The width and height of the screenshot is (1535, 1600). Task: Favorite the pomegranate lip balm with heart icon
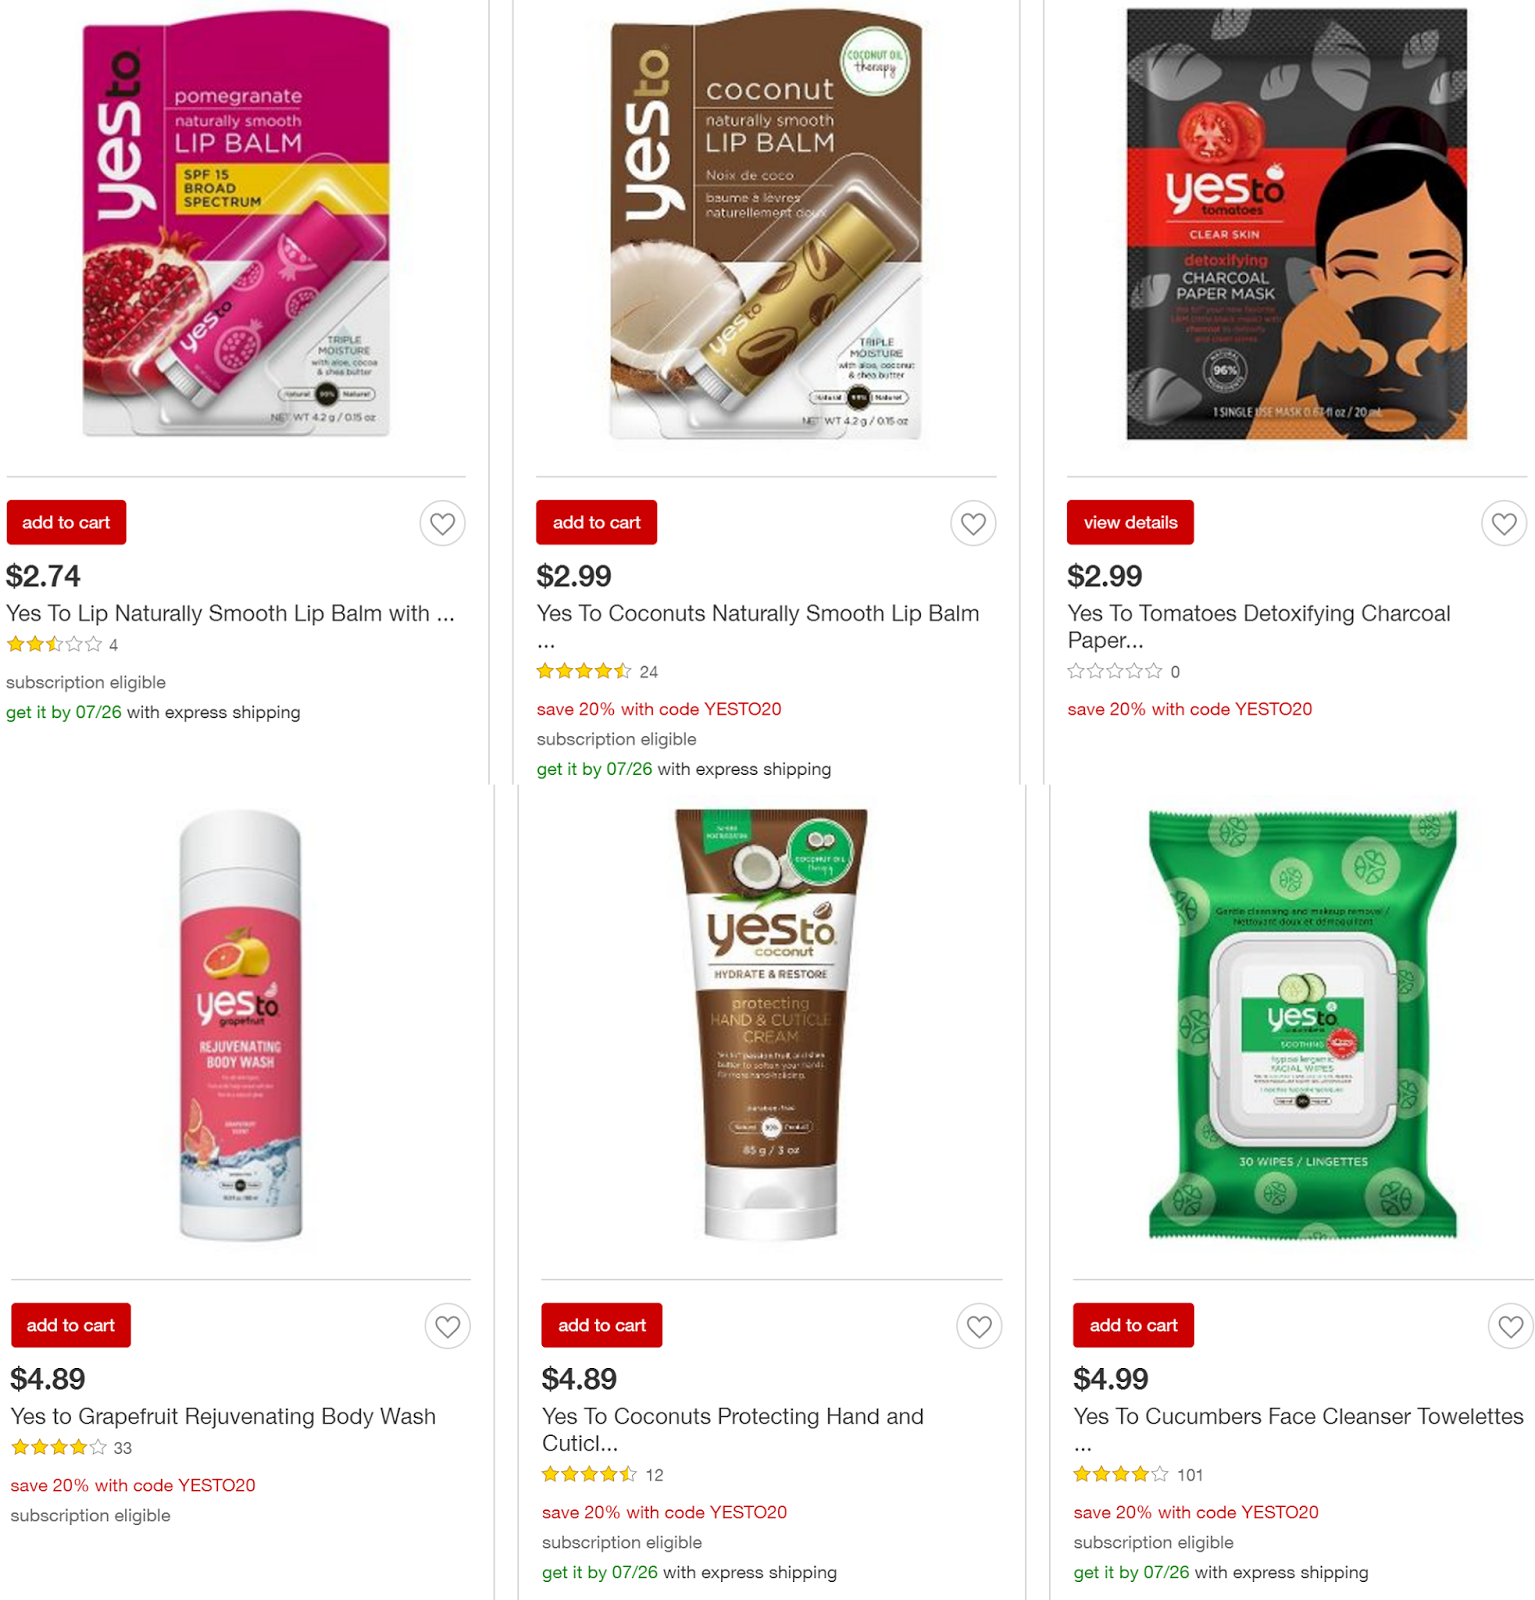(x=442, y=523)
